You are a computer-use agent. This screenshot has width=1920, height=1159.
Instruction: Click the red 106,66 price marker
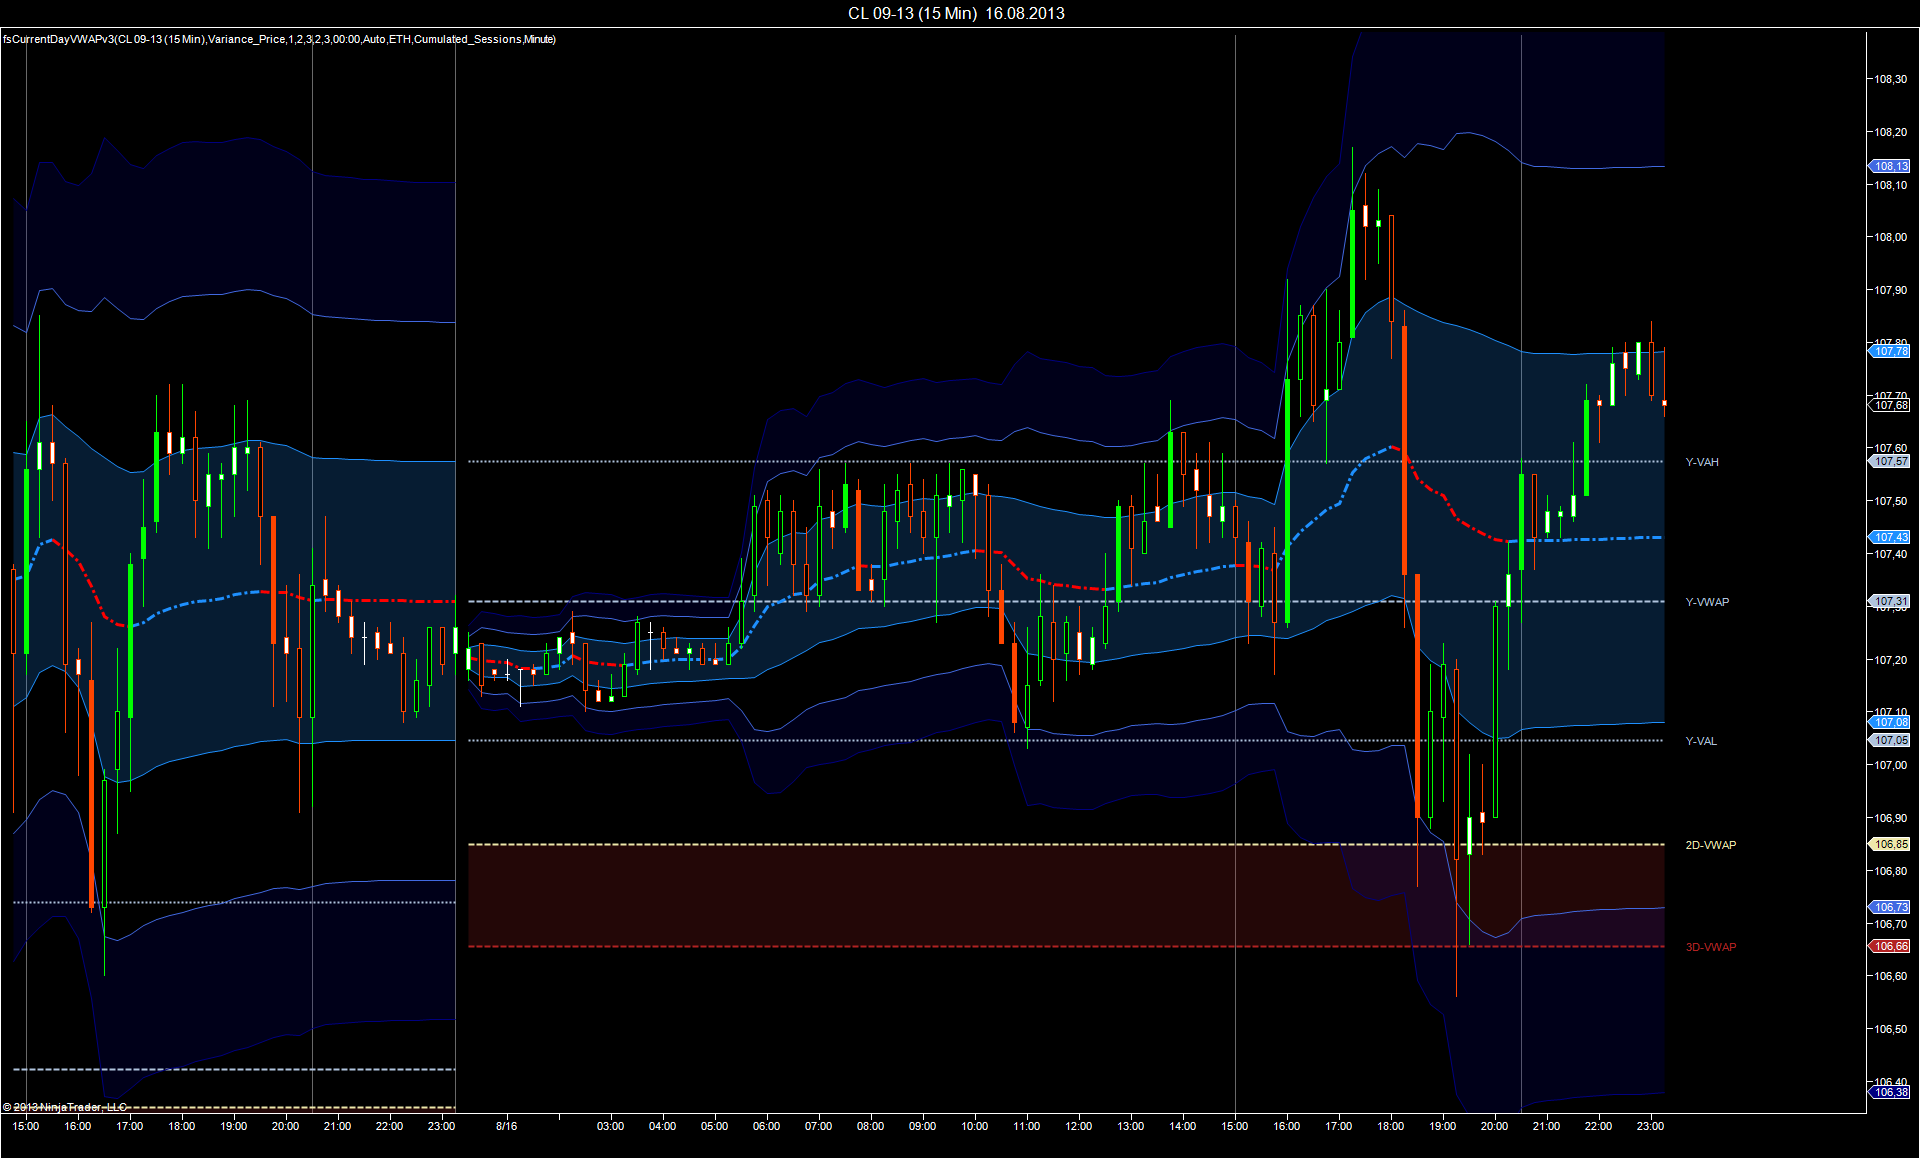click(x=1890, y=946)
